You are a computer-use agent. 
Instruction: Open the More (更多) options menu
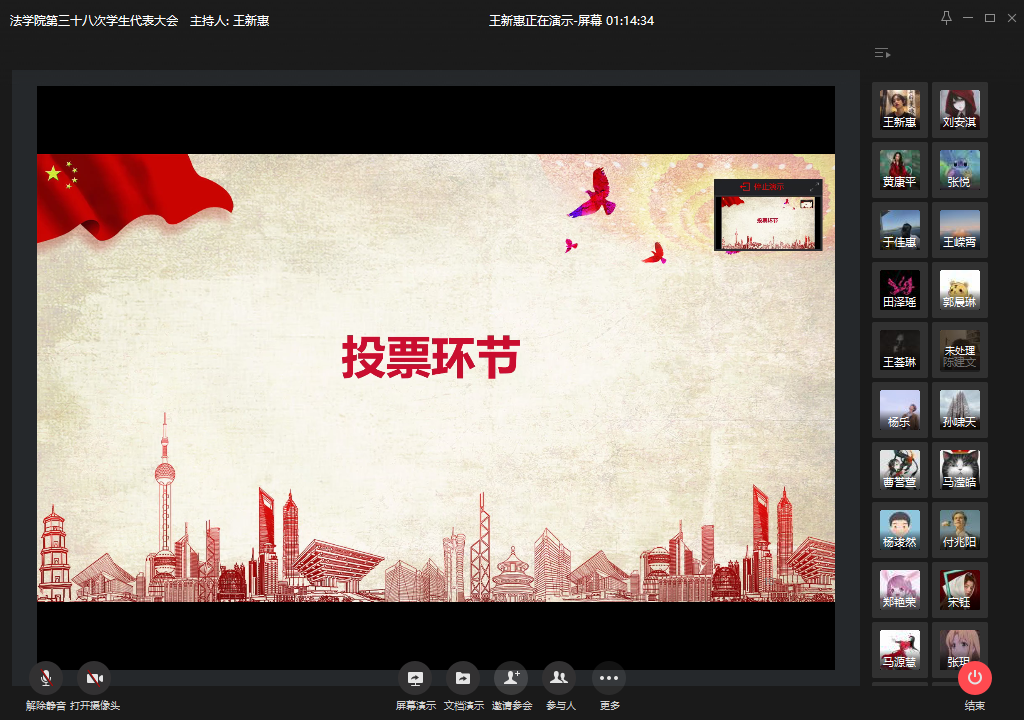point(609,679)
